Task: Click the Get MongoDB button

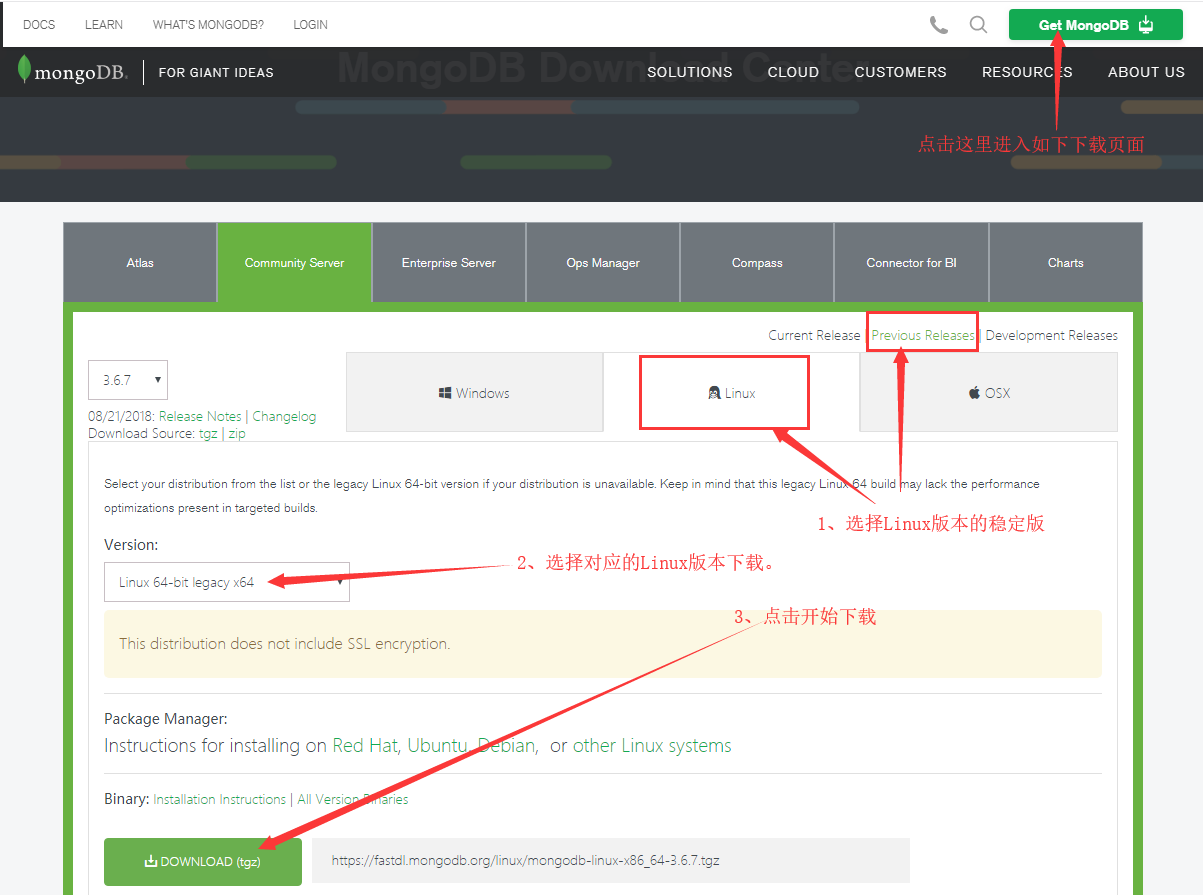Action: coord(1095,25)
